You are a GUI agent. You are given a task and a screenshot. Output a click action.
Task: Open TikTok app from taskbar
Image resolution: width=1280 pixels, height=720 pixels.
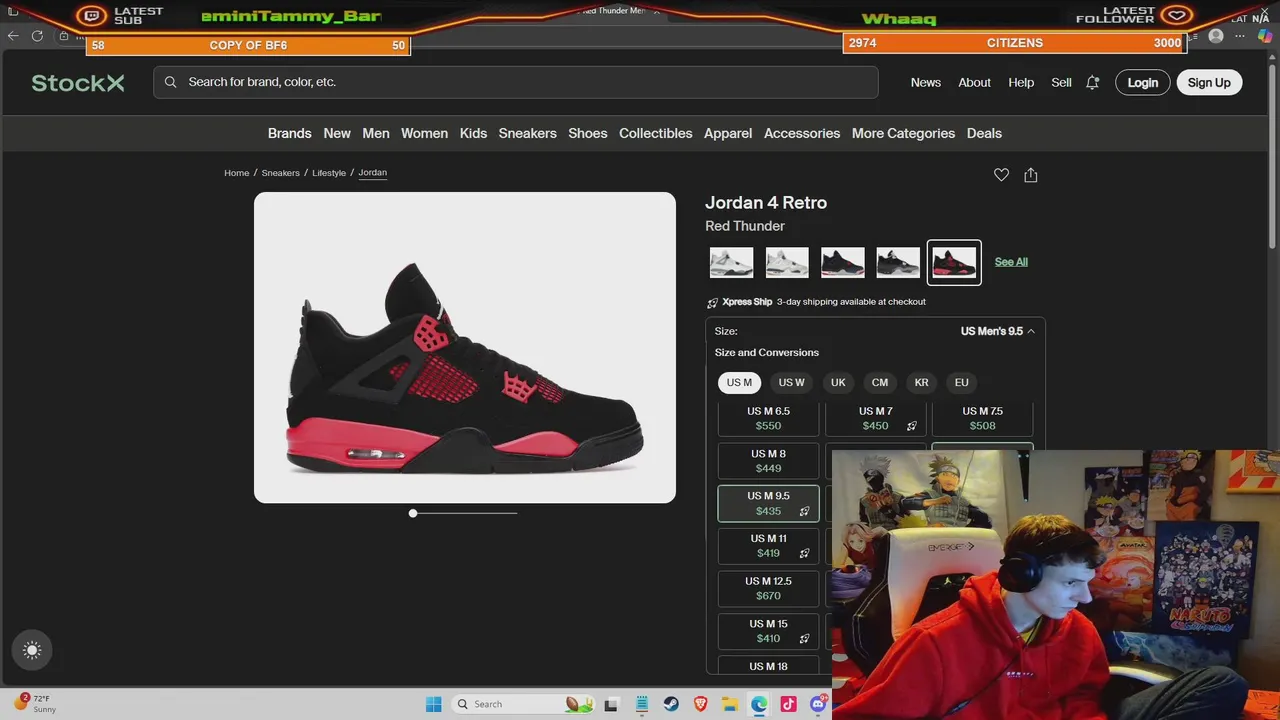click(788, 704)
